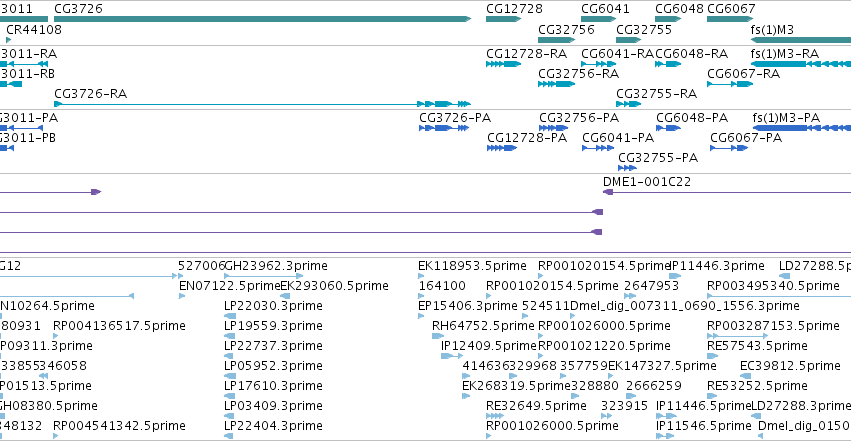Click the CG6048-PA protein label

coord(692,117)
